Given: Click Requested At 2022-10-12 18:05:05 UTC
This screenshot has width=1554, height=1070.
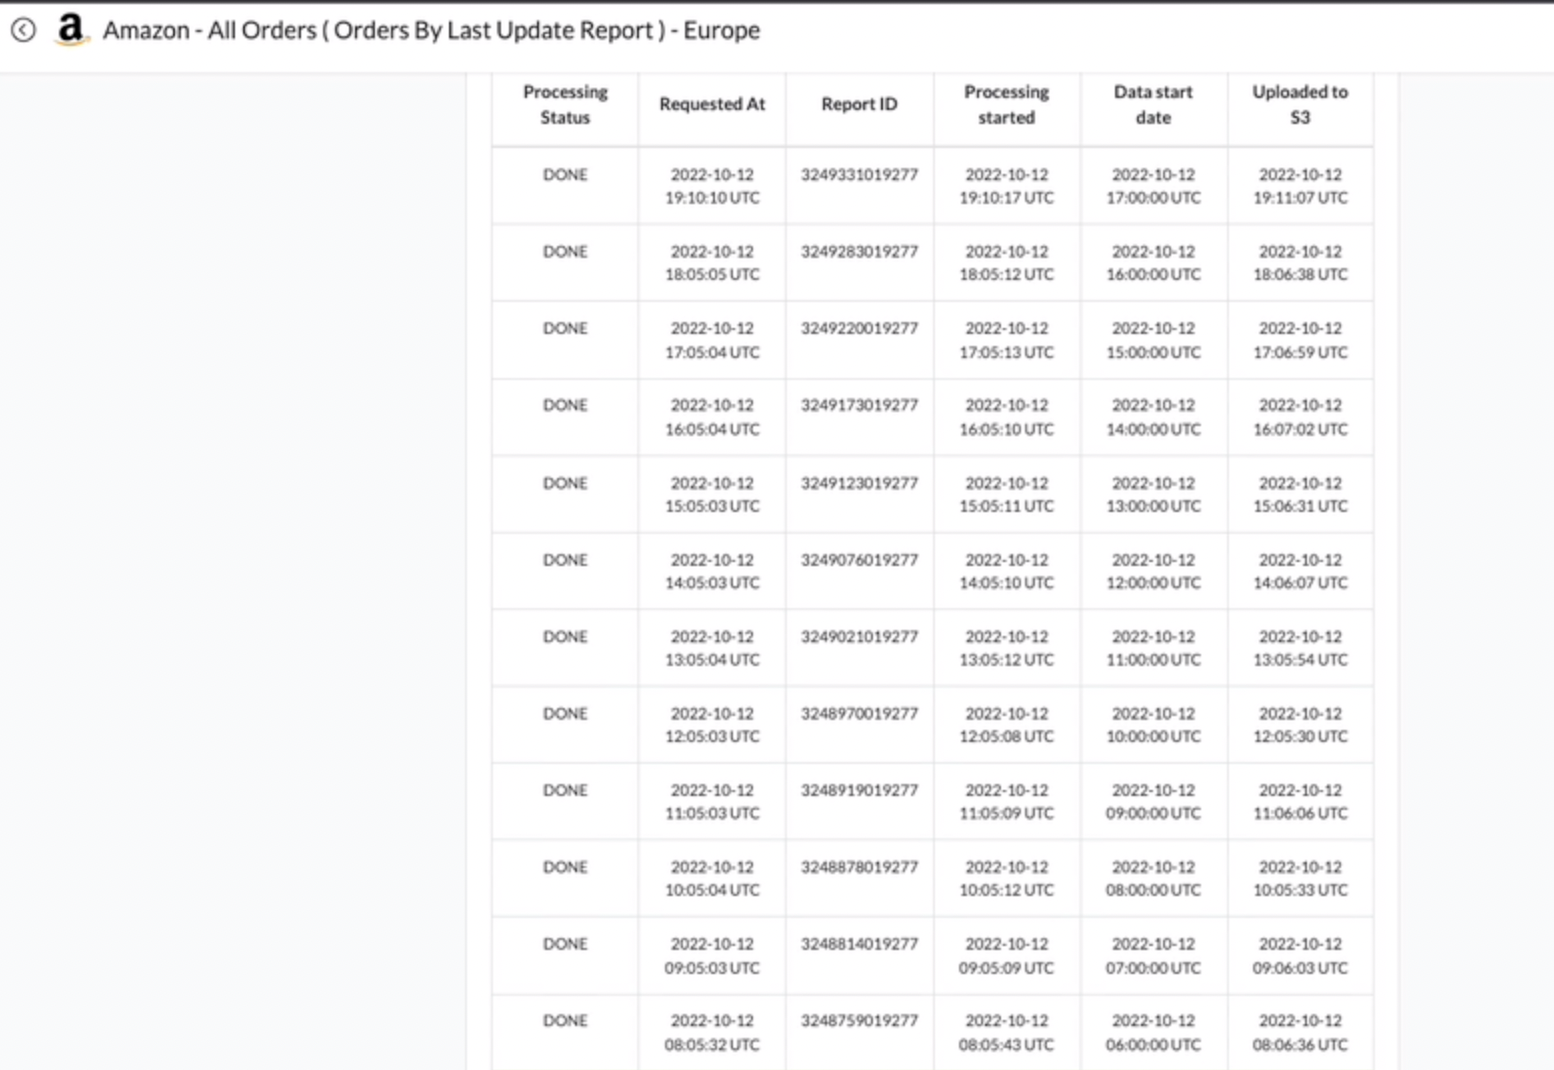Looking at the screenshot, I should [712, 263].
